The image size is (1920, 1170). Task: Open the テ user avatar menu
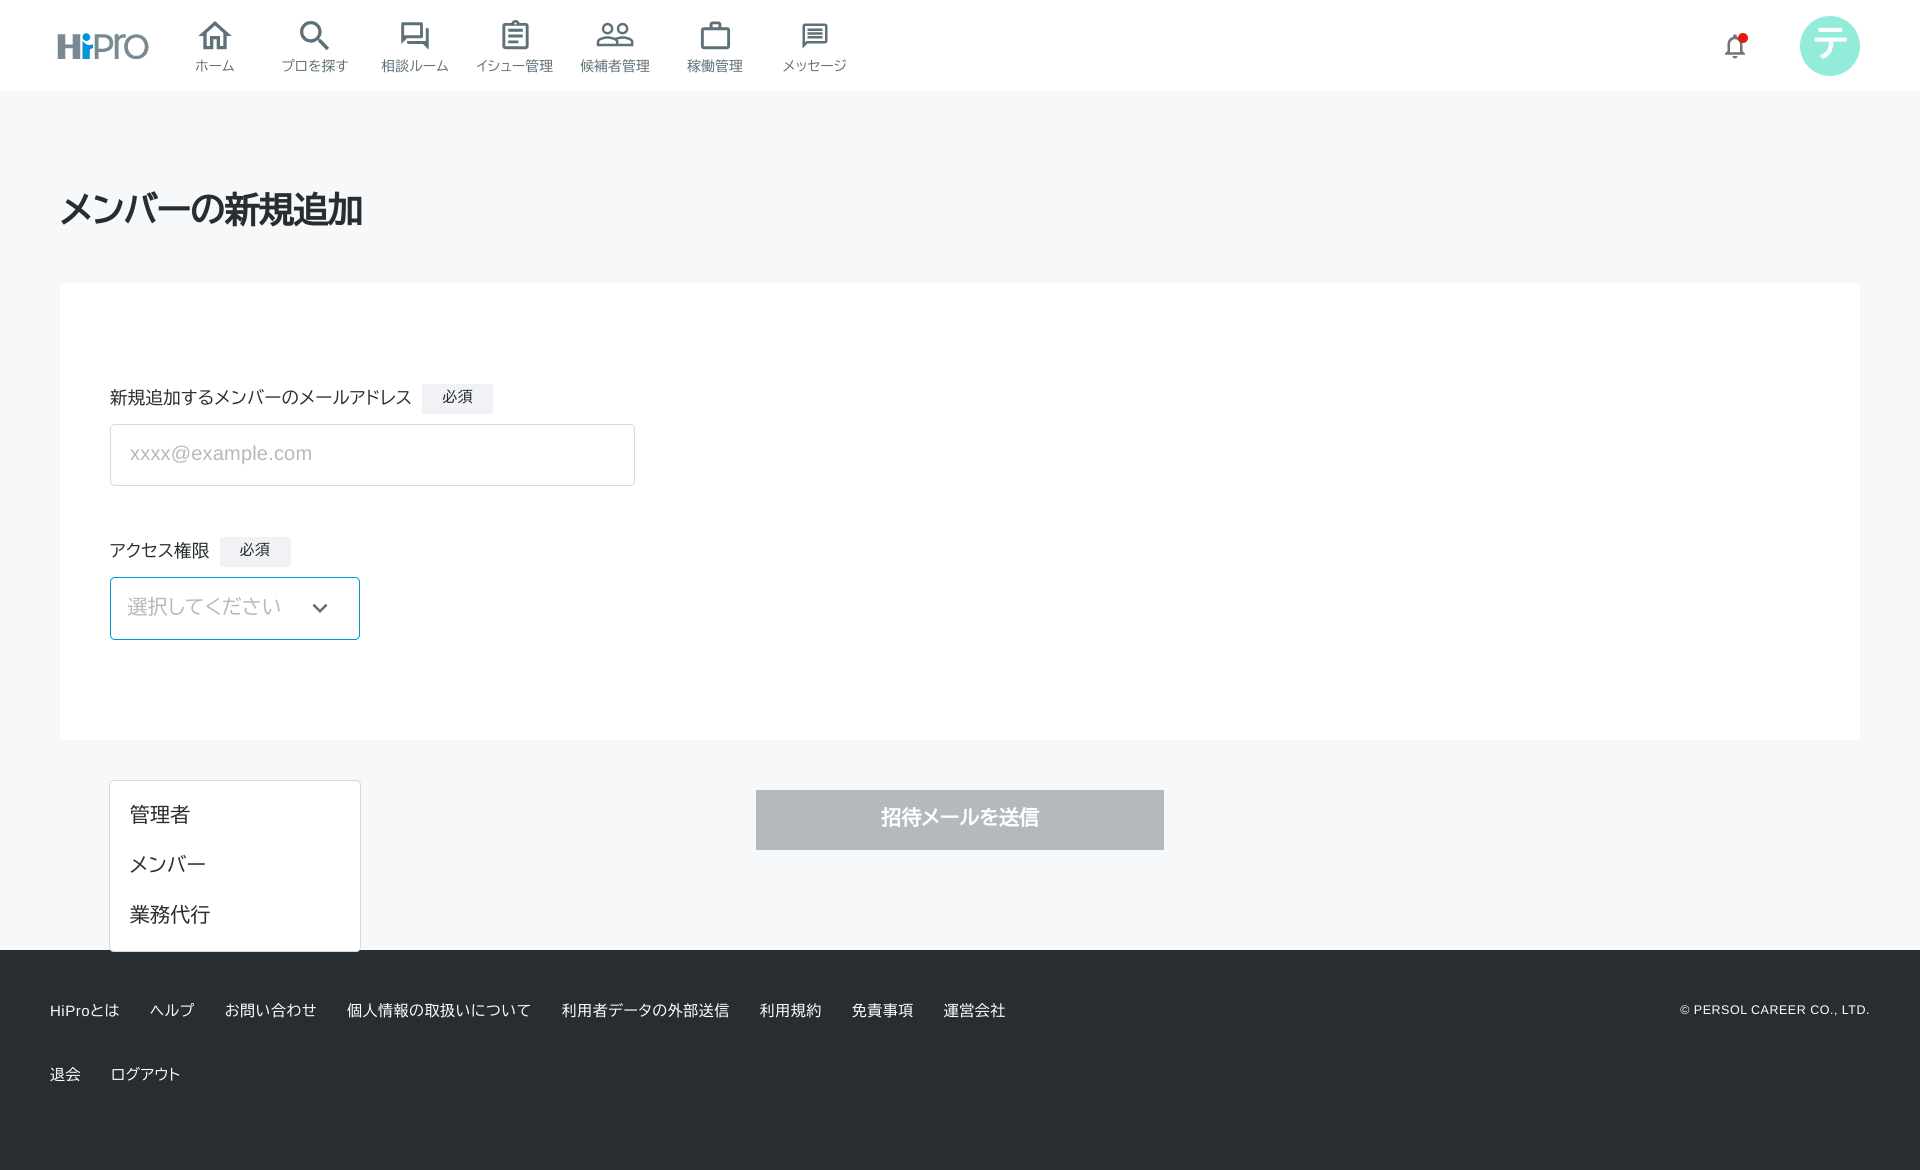point(1829,46)
